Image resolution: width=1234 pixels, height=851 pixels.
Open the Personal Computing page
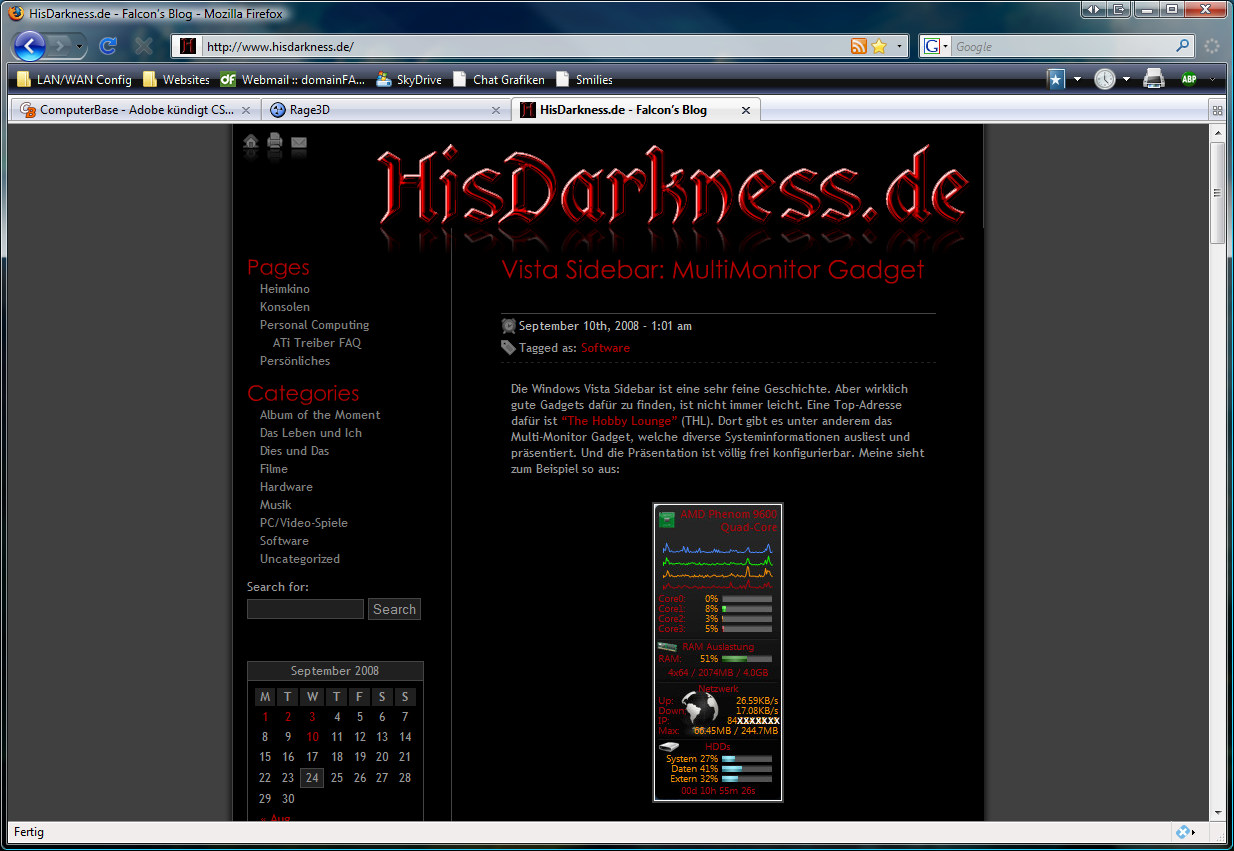(x=314, y=325)
